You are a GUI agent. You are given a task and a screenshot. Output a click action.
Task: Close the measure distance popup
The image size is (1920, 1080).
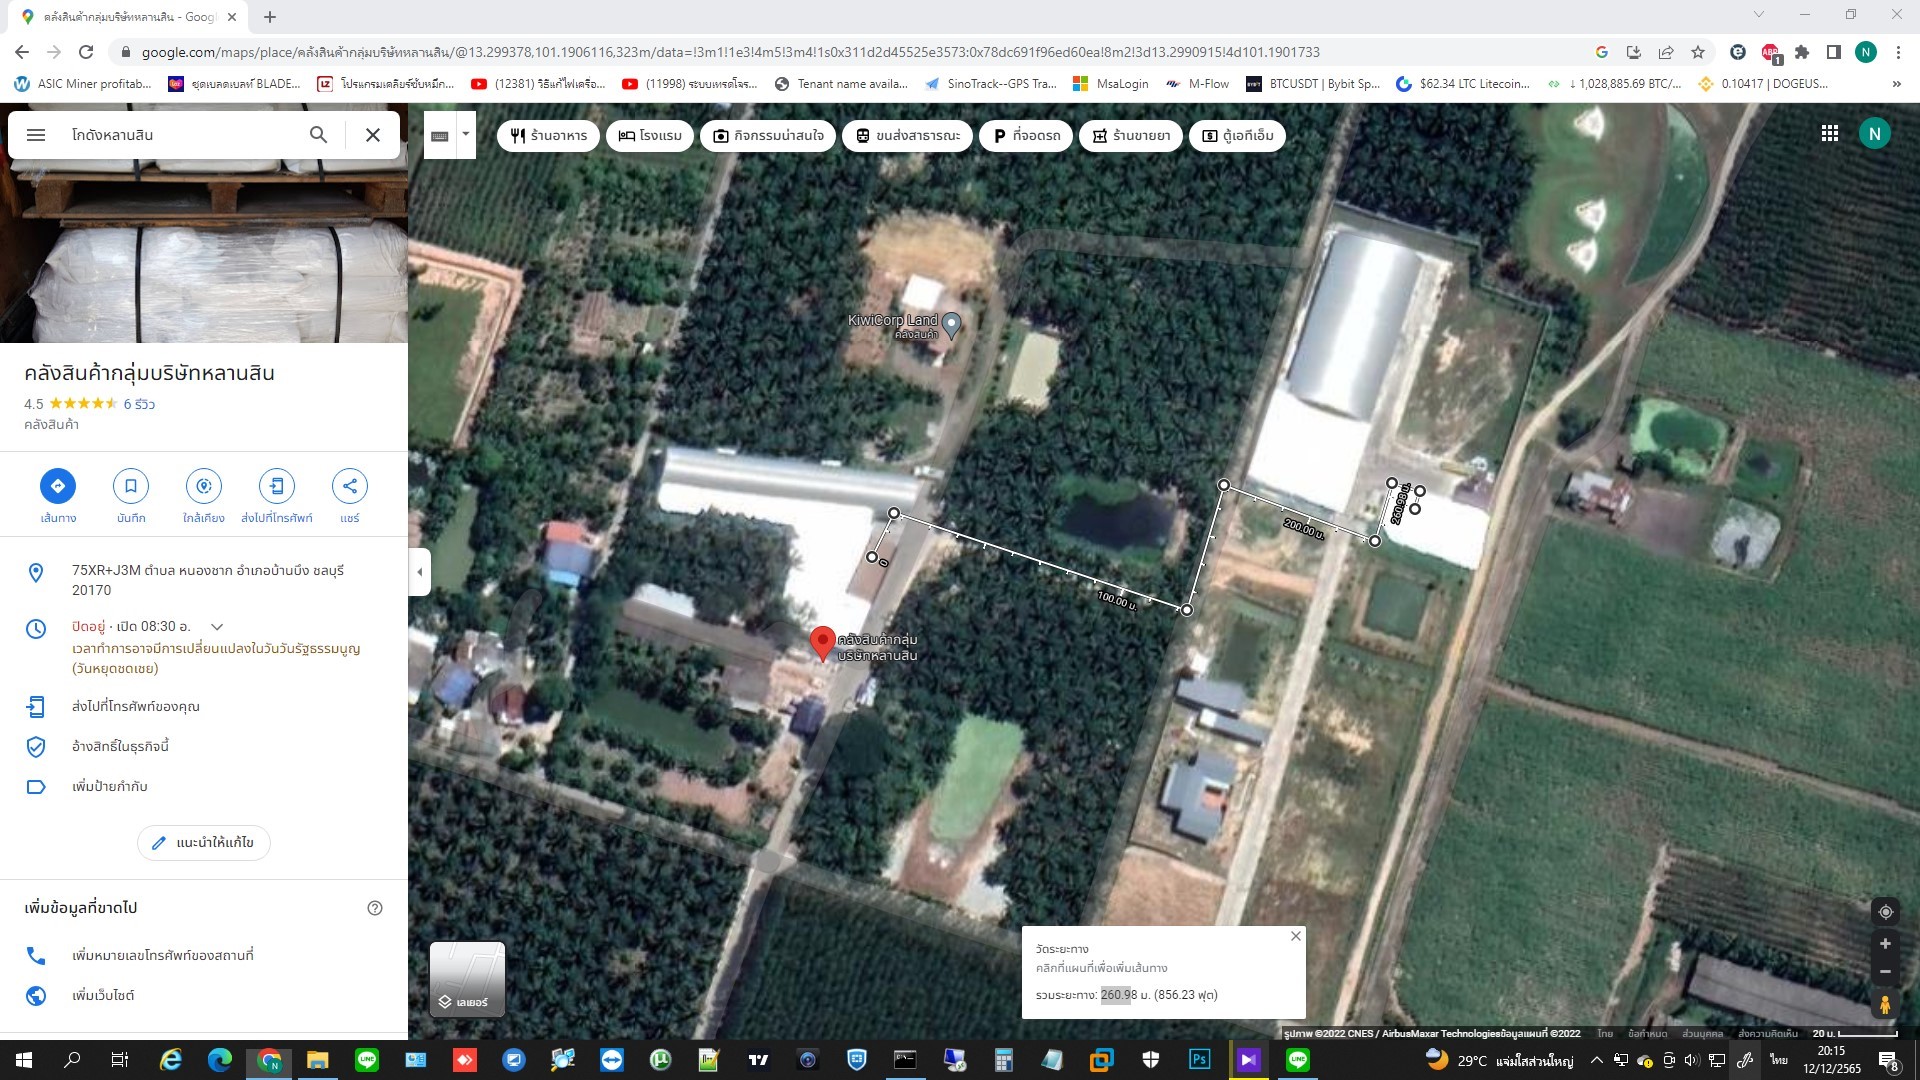(x=1295, y=936)
